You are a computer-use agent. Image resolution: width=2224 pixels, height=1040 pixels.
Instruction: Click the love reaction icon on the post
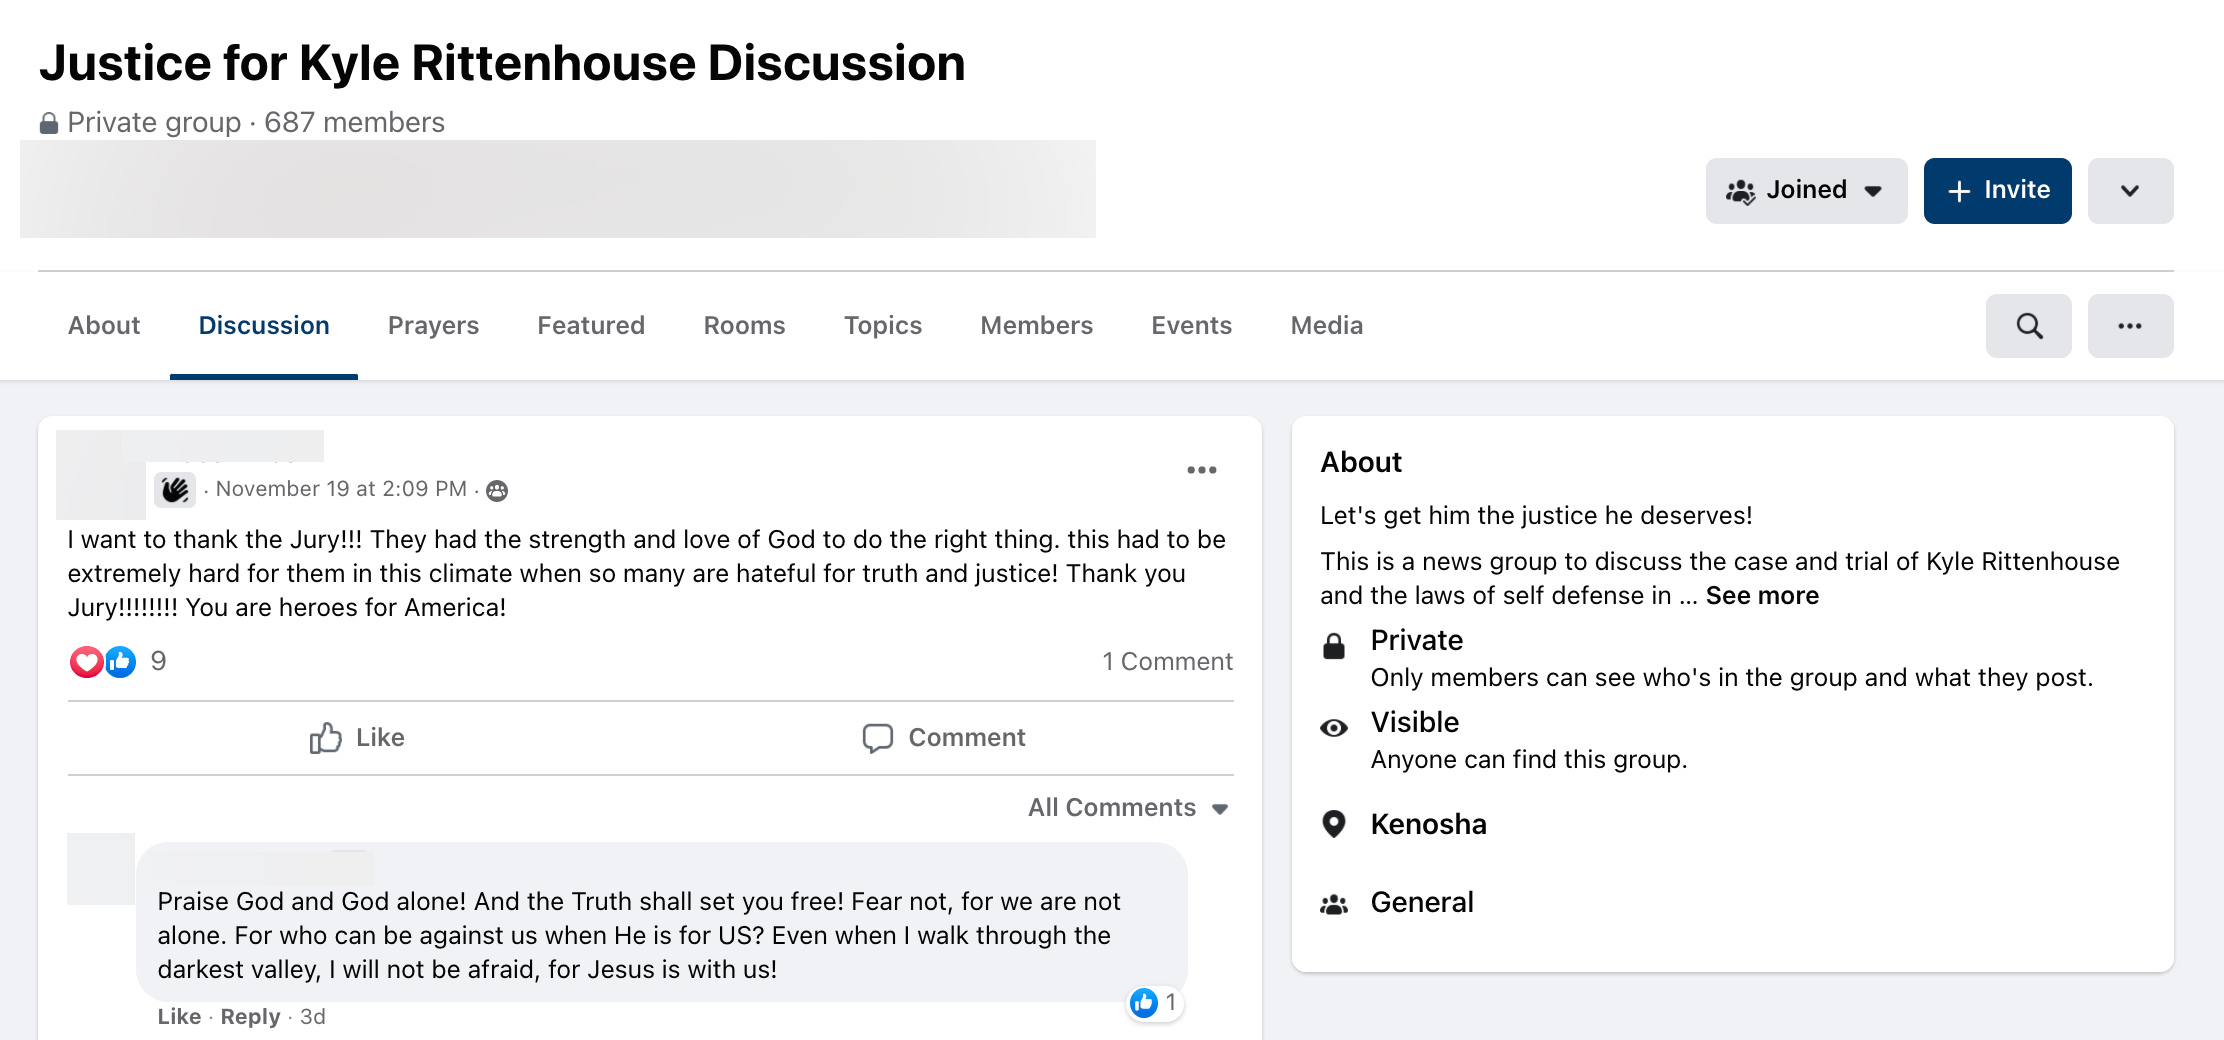(x=86, y=661)
